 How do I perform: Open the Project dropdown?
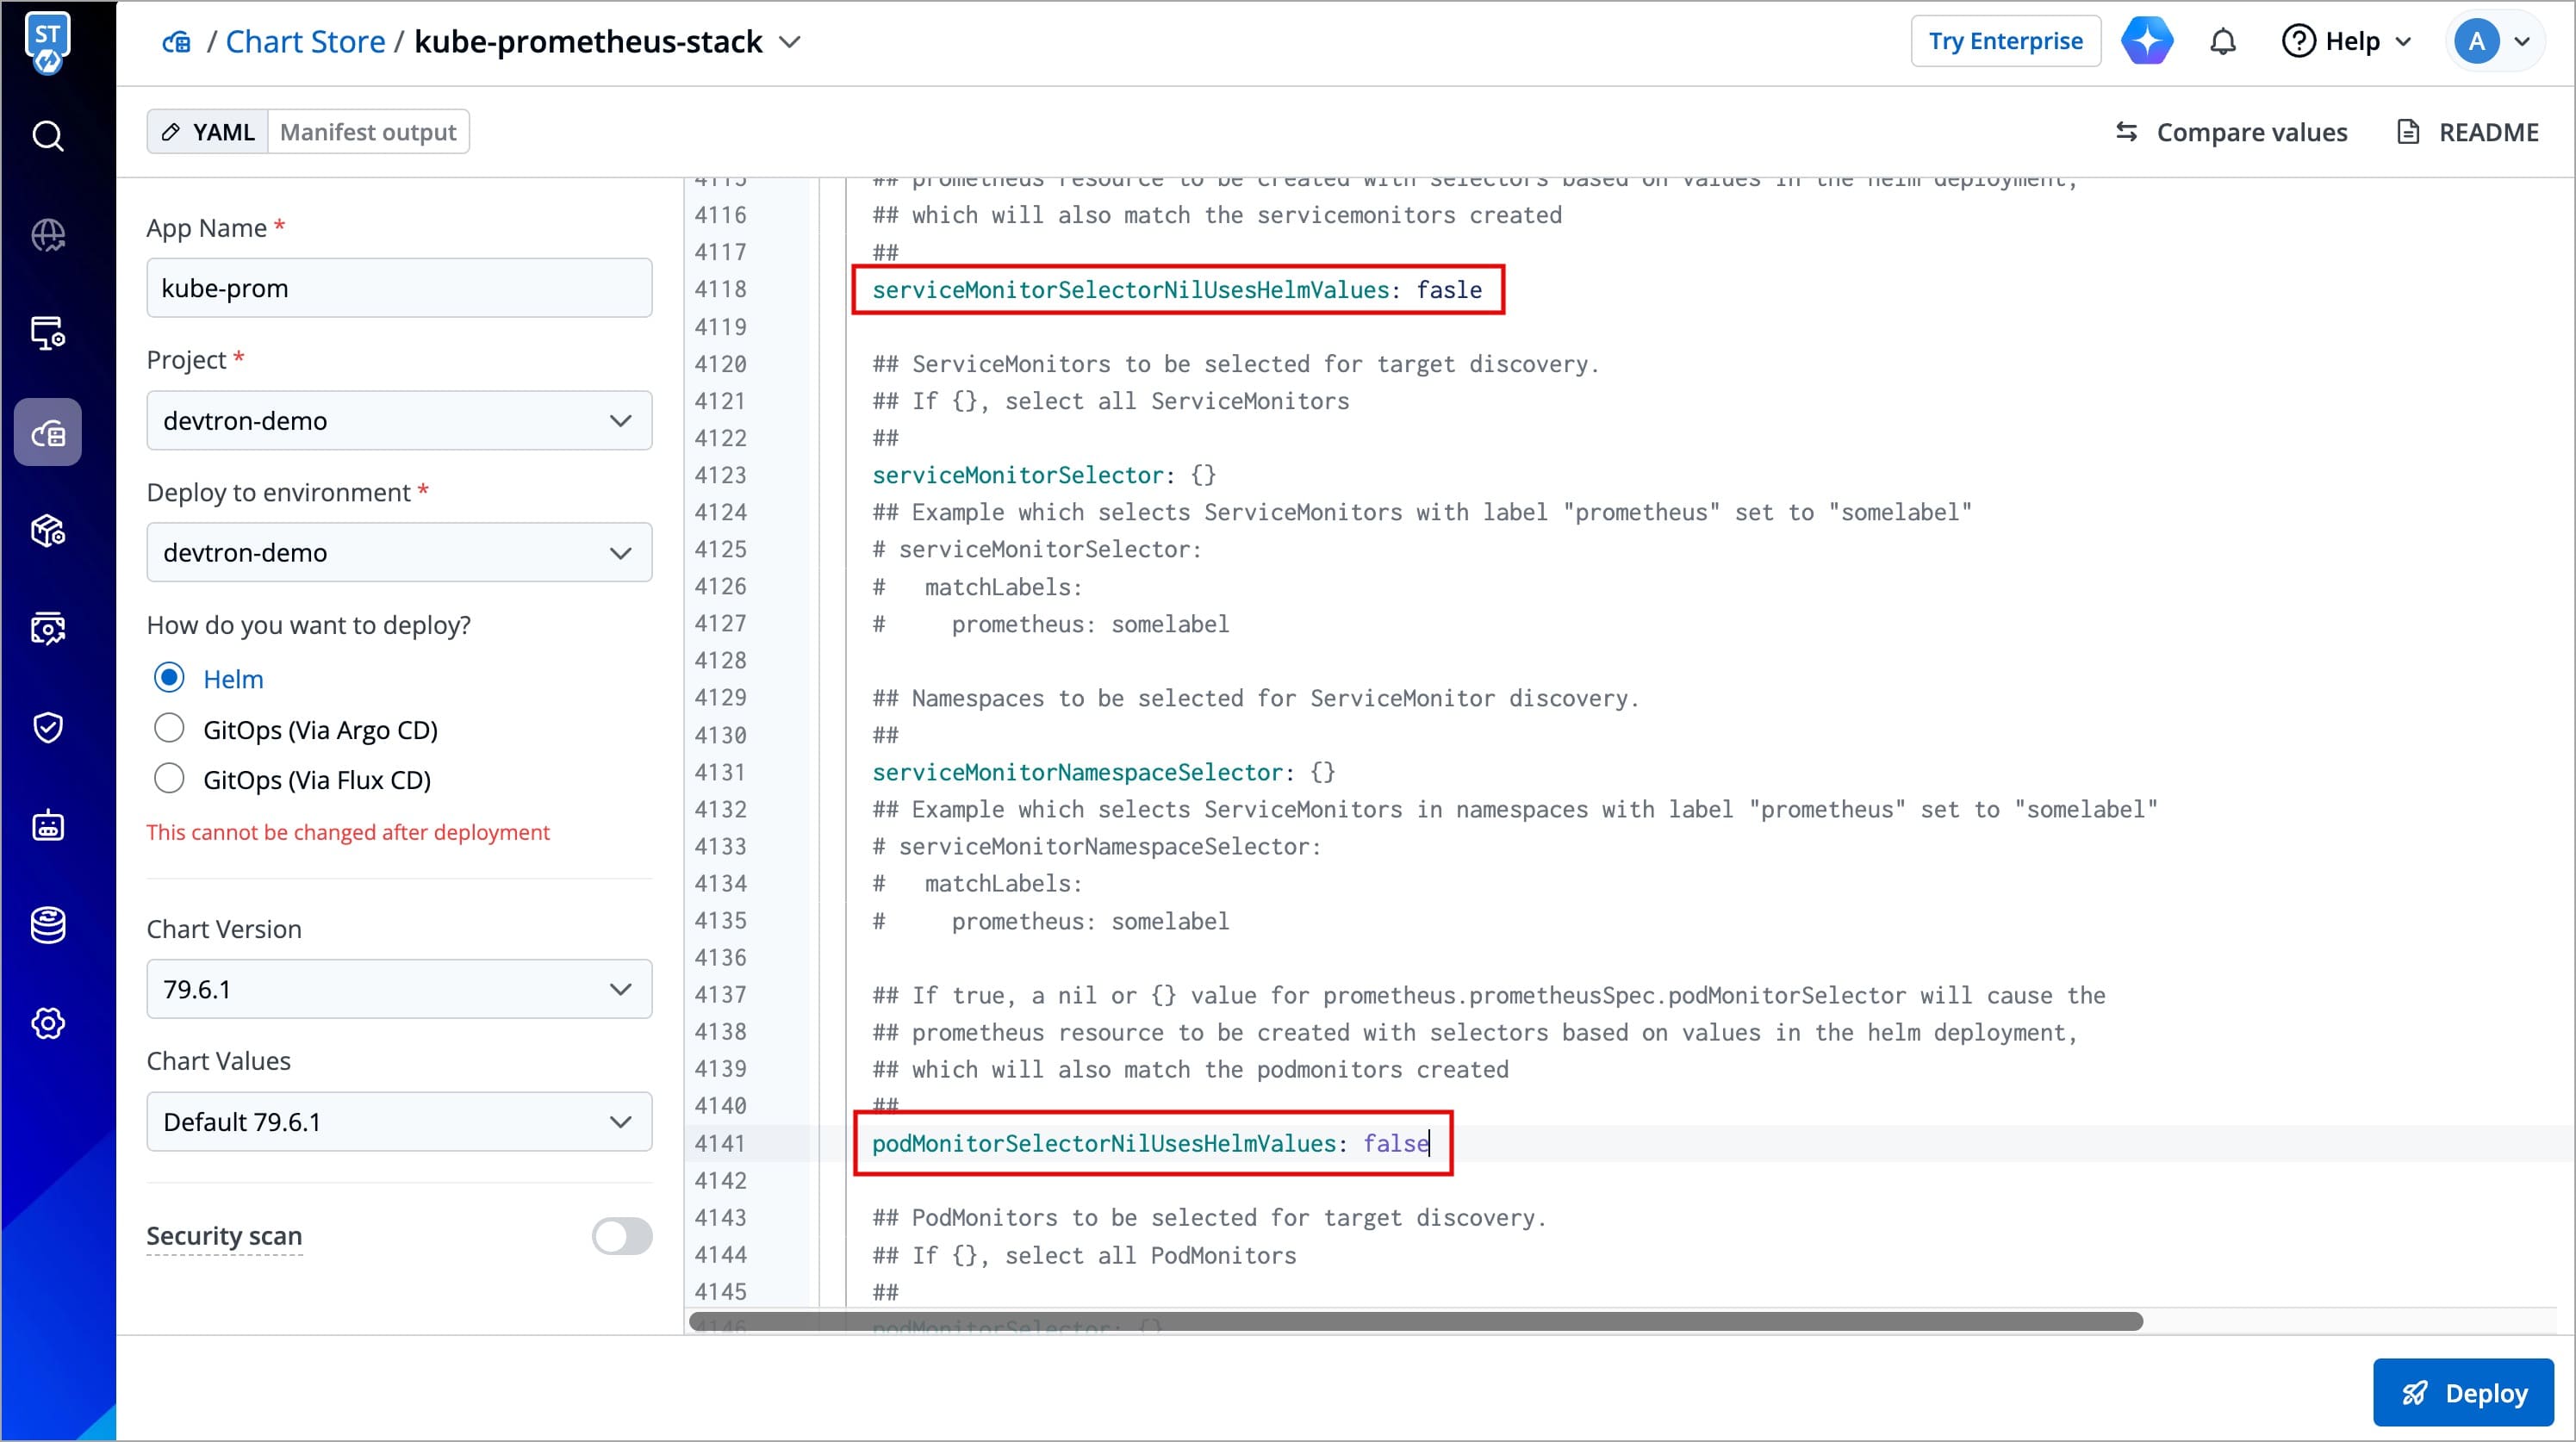(x=399, y=420)
